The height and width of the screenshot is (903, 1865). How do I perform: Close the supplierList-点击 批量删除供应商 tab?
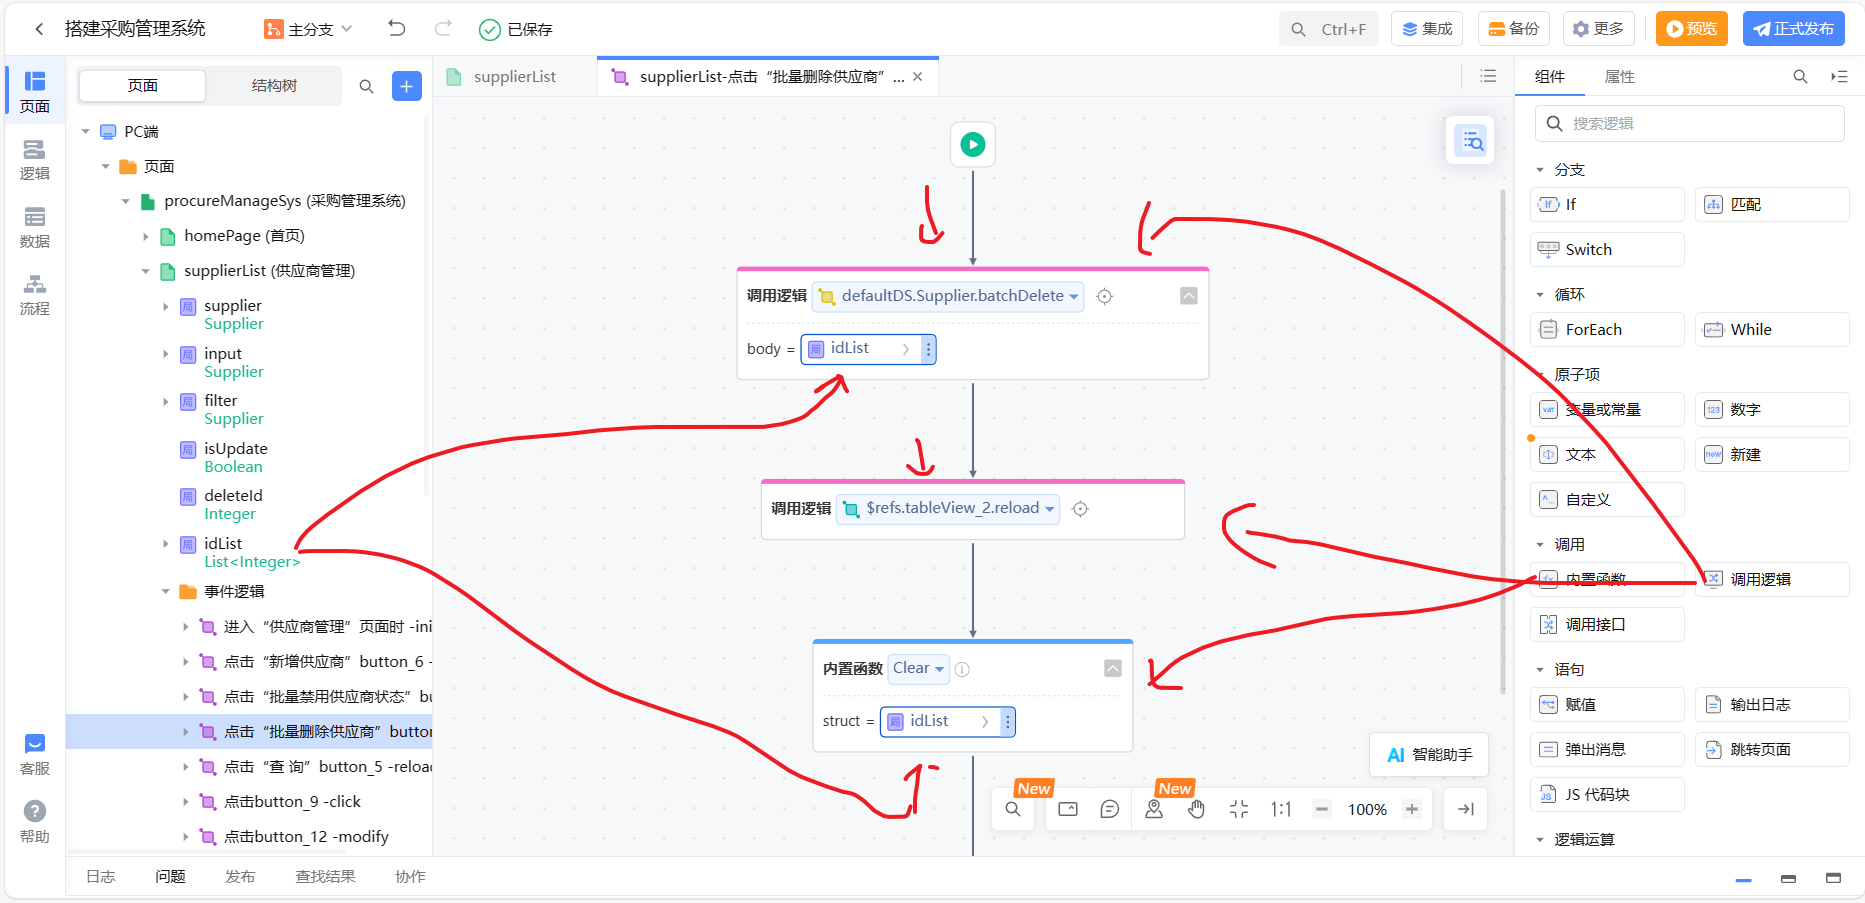point(917,77)
